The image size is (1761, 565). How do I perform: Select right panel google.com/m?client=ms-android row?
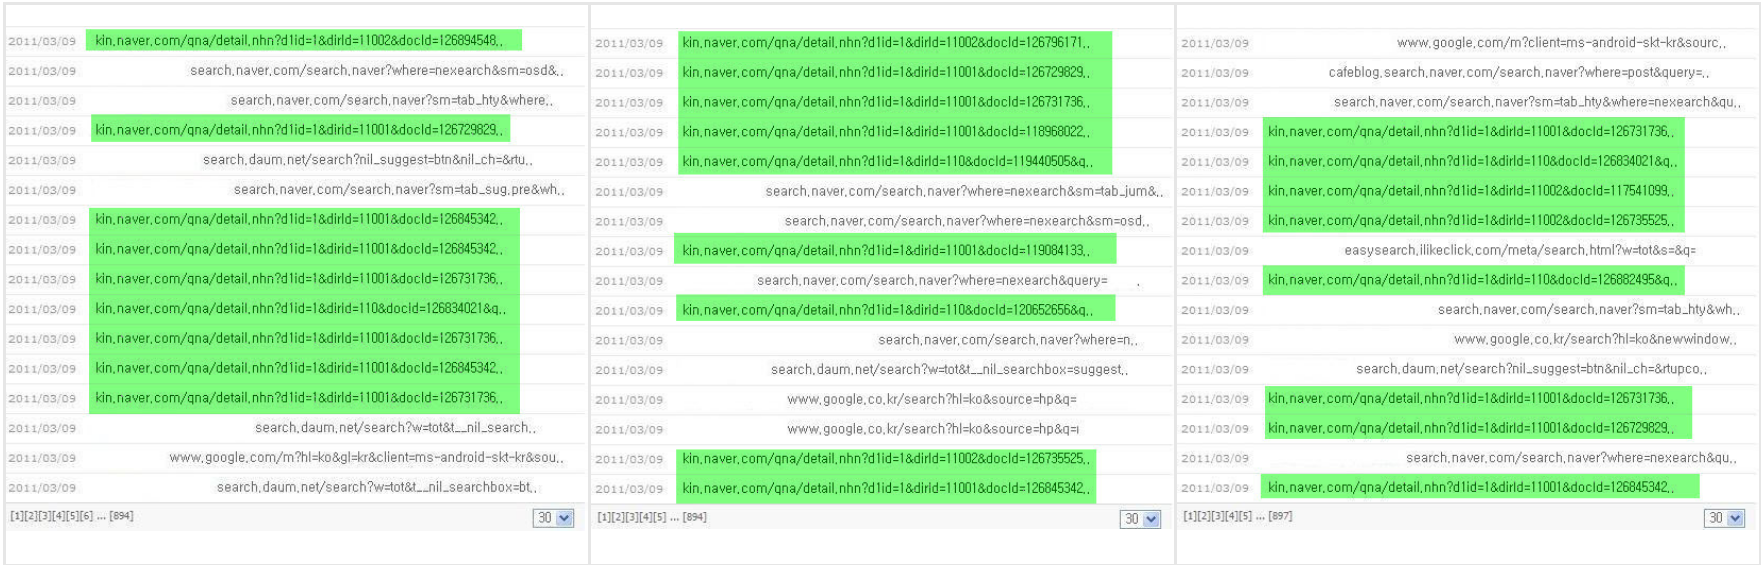click(1562, 43)
